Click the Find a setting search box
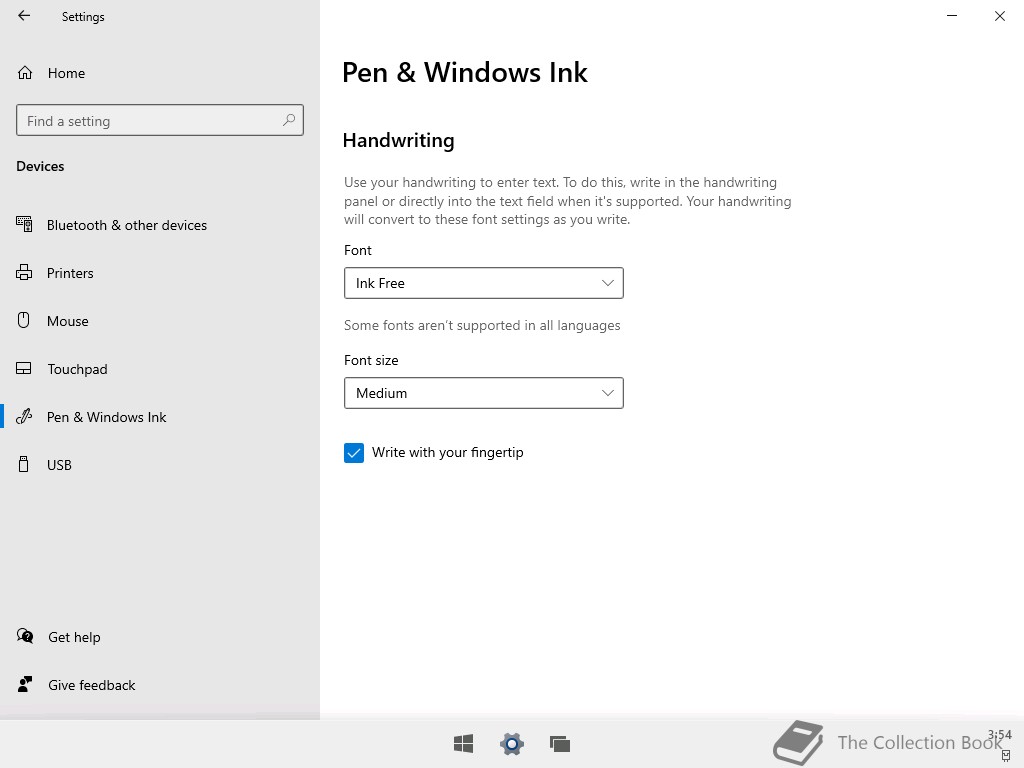The width and height of the screenshot is (1024, 768). click(160, 120)
